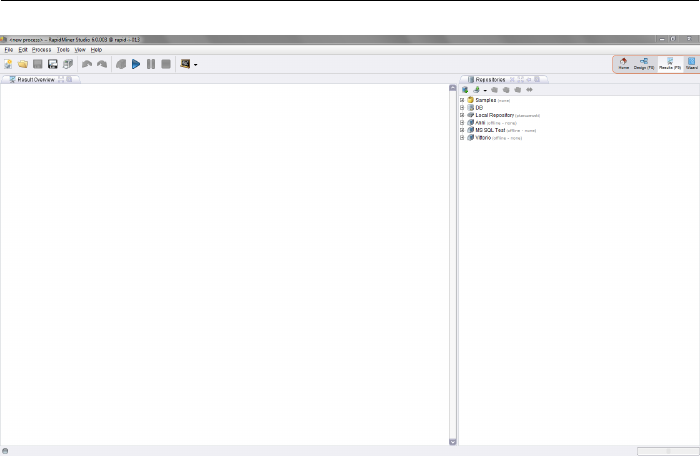Select the DB repository entry

coord(475,108)
